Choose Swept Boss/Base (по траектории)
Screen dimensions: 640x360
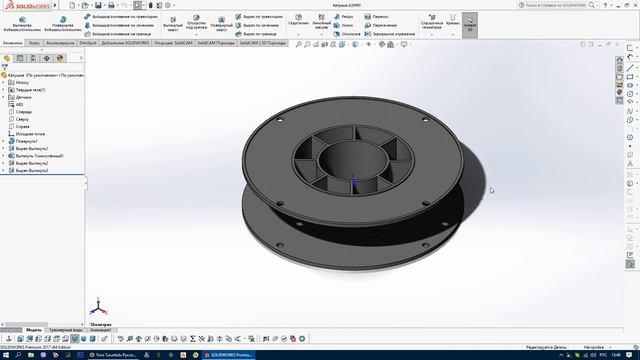click(x=121, y=17)
